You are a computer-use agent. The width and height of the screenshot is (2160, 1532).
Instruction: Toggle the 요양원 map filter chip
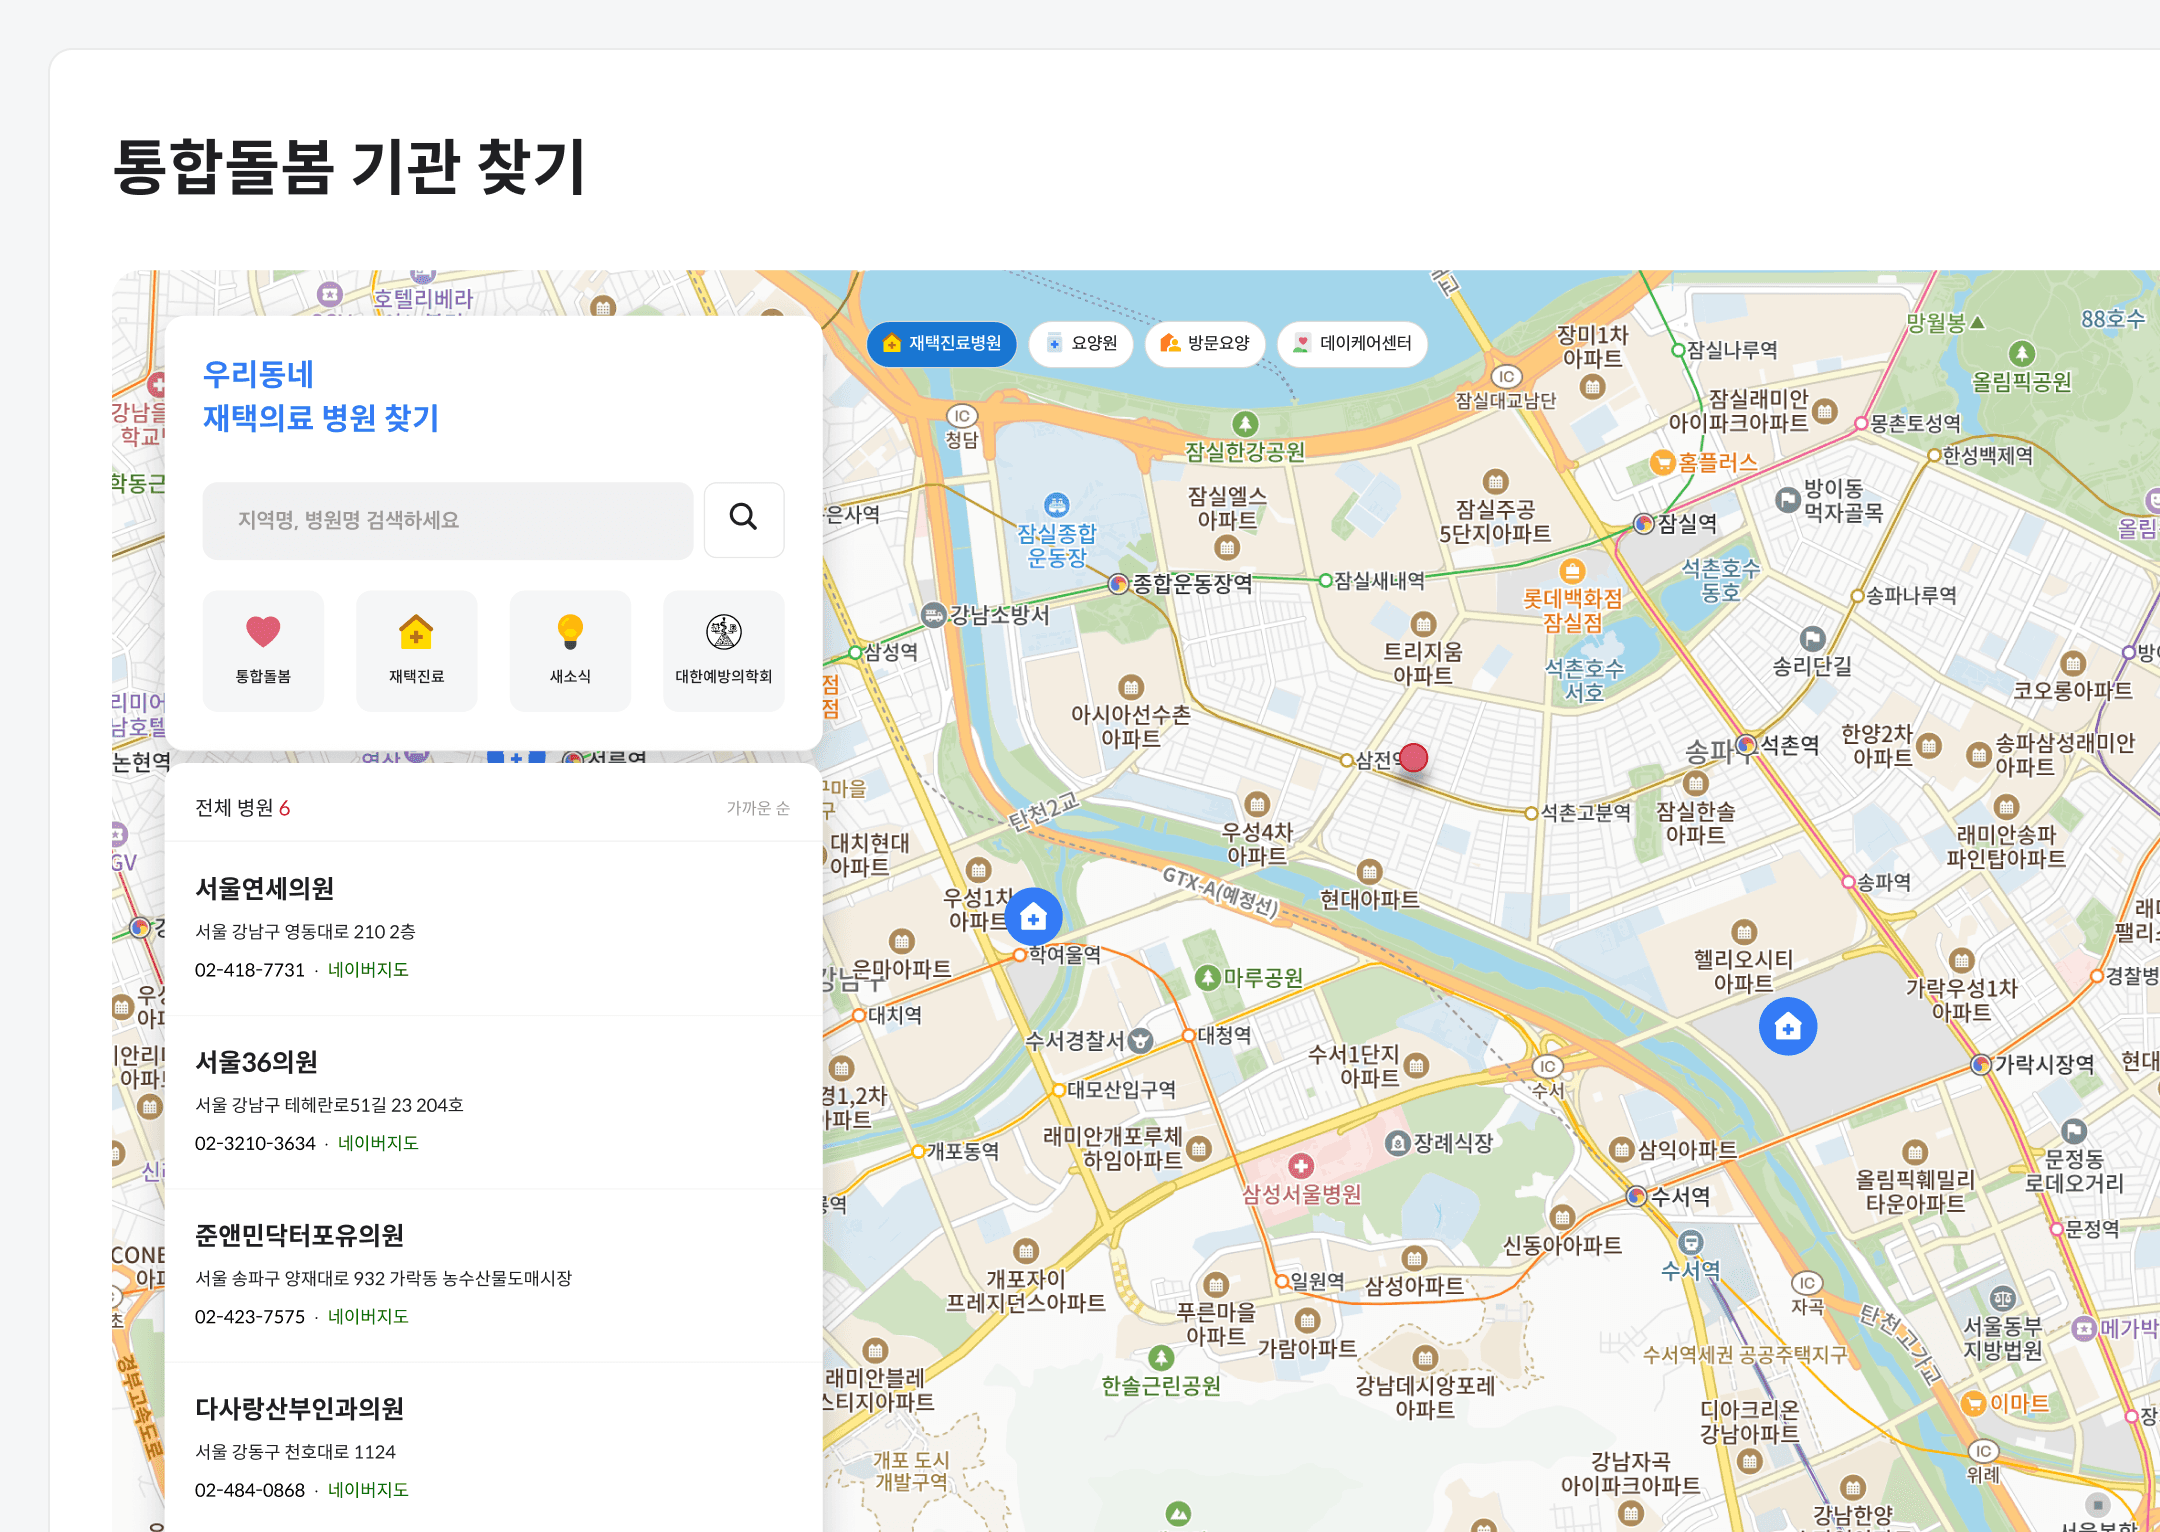click(x=1081, y=344)
